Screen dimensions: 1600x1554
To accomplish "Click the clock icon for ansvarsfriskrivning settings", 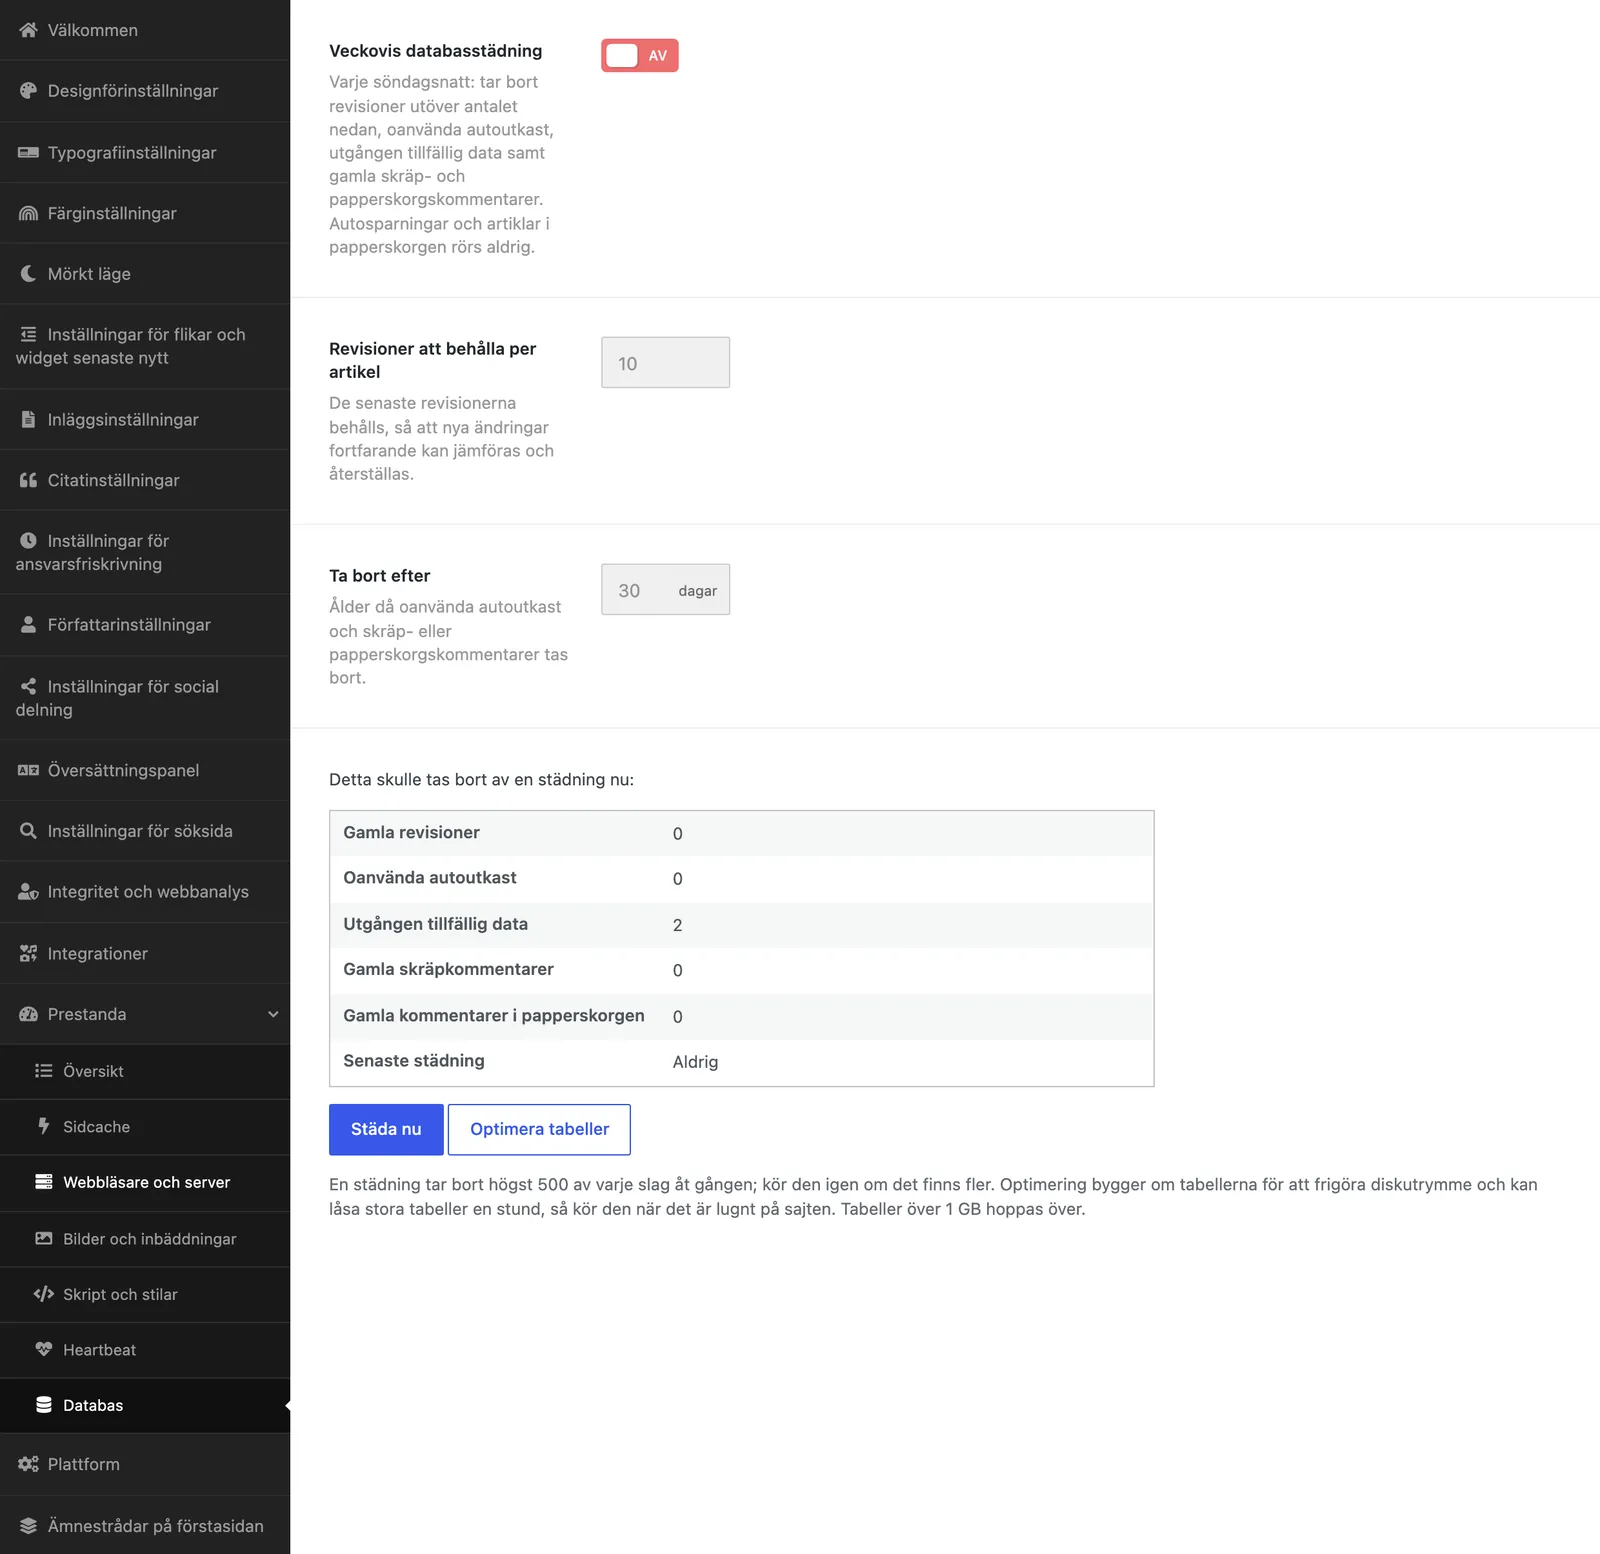I will [x=28, y=541].
